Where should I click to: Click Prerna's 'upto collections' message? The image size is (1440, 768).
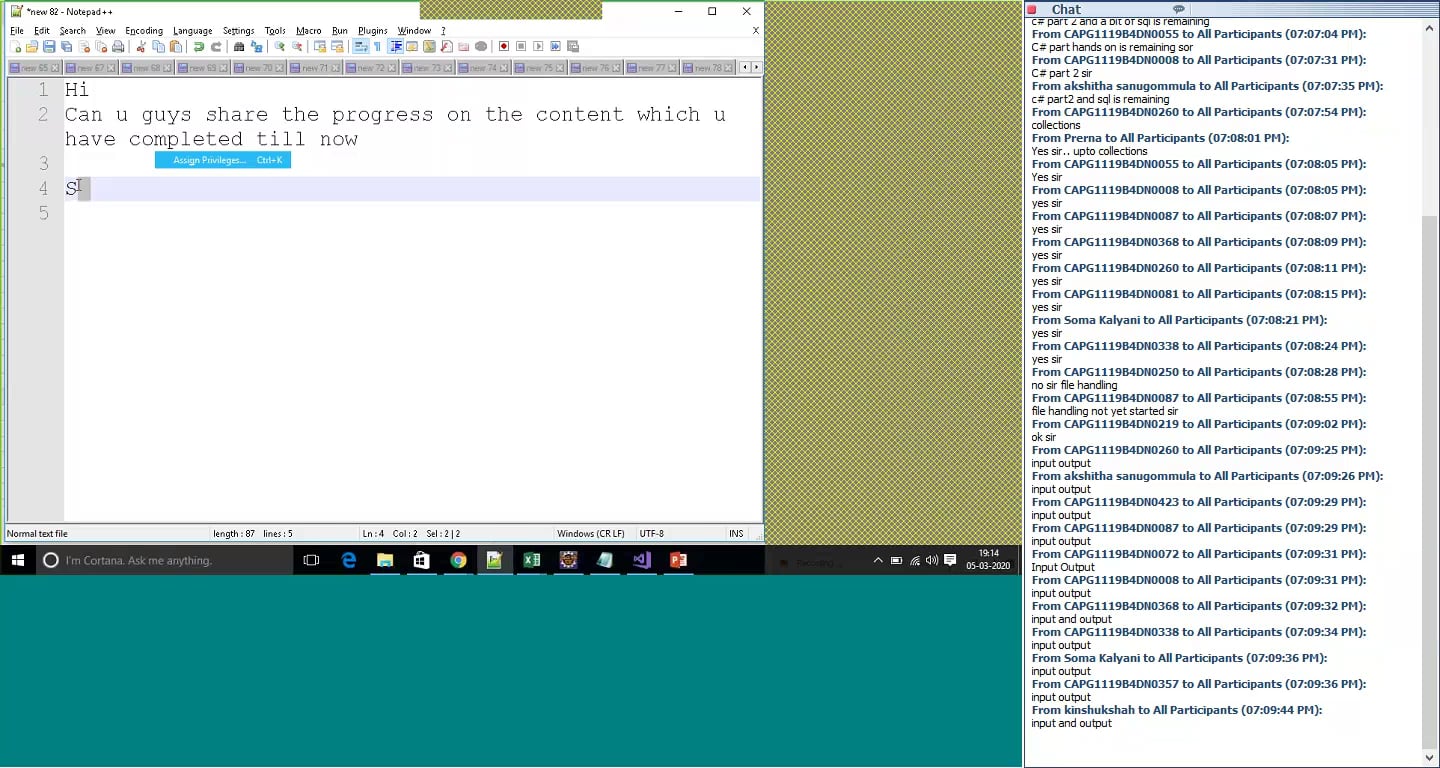1090,151
